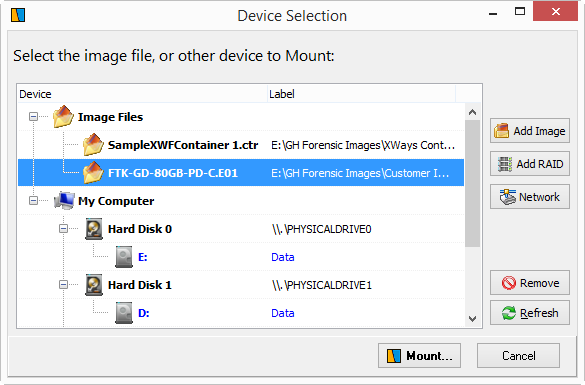Click the scrollbar down arrow
This screenshot has width=585, height=385.
tap(472, 319)
